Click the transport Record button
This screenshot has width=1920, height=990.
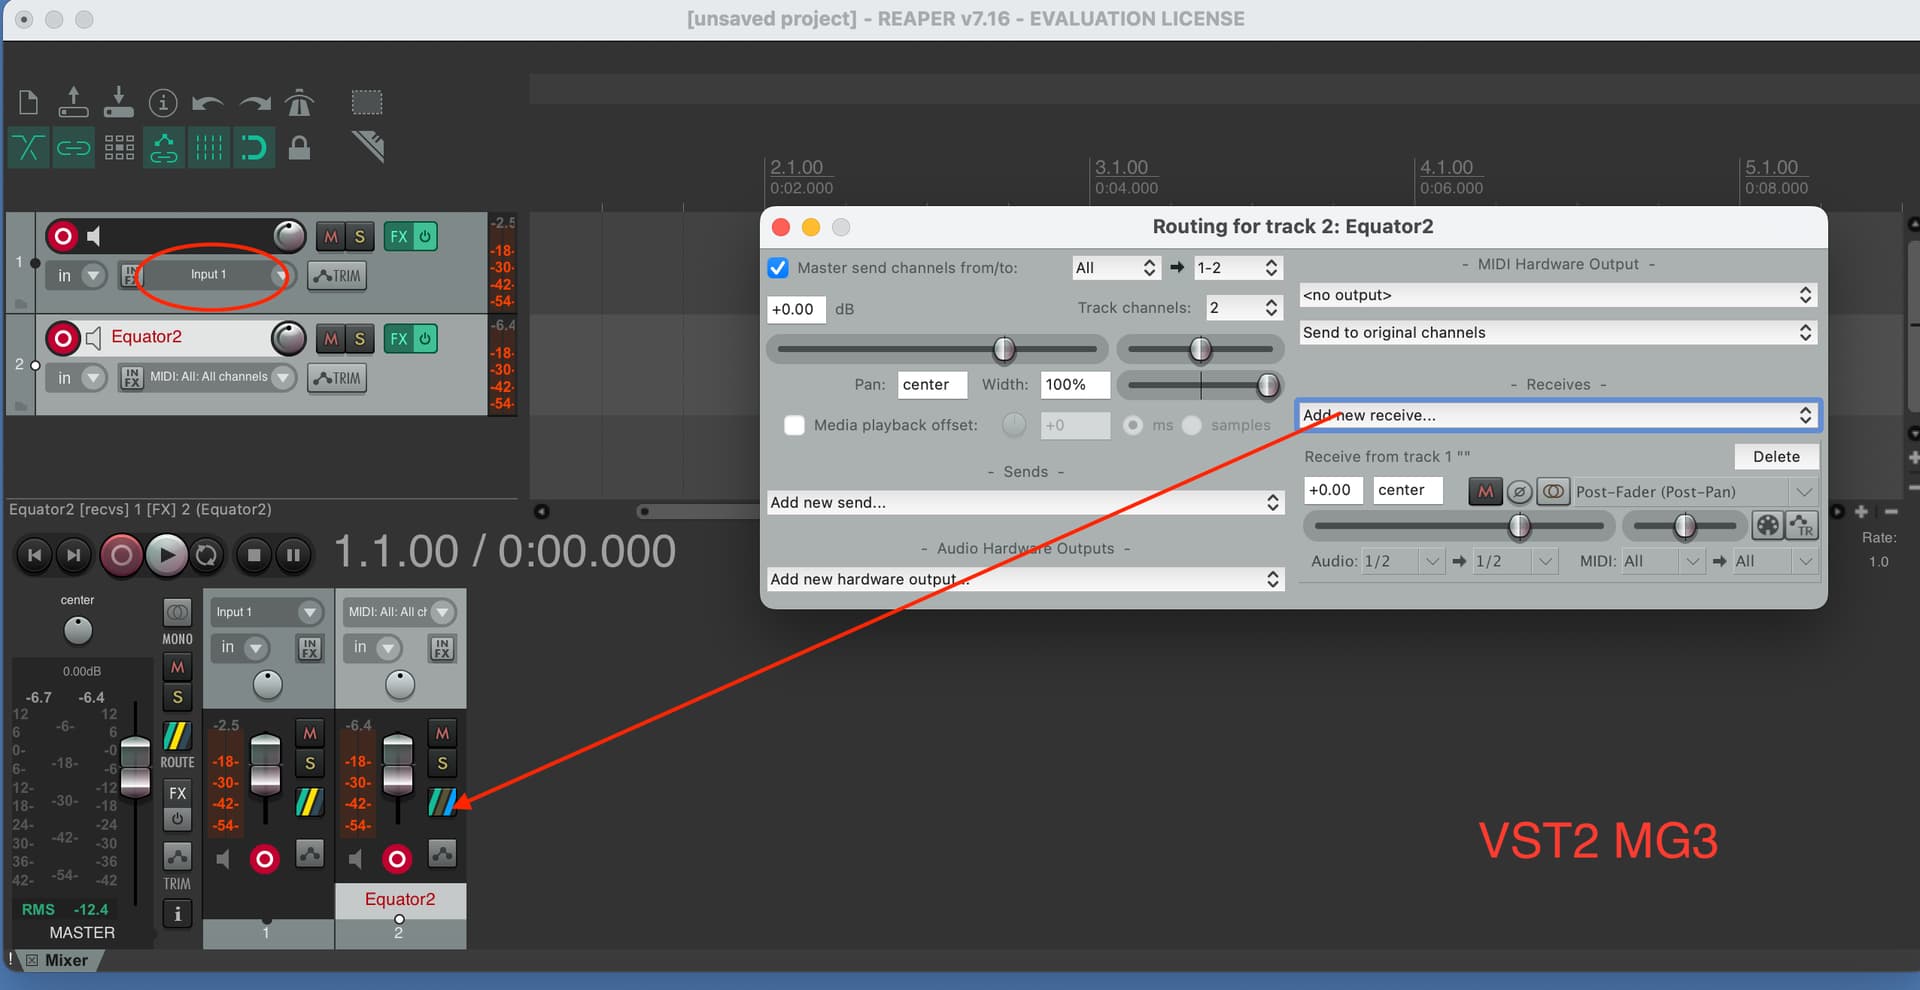click(121, 554)
